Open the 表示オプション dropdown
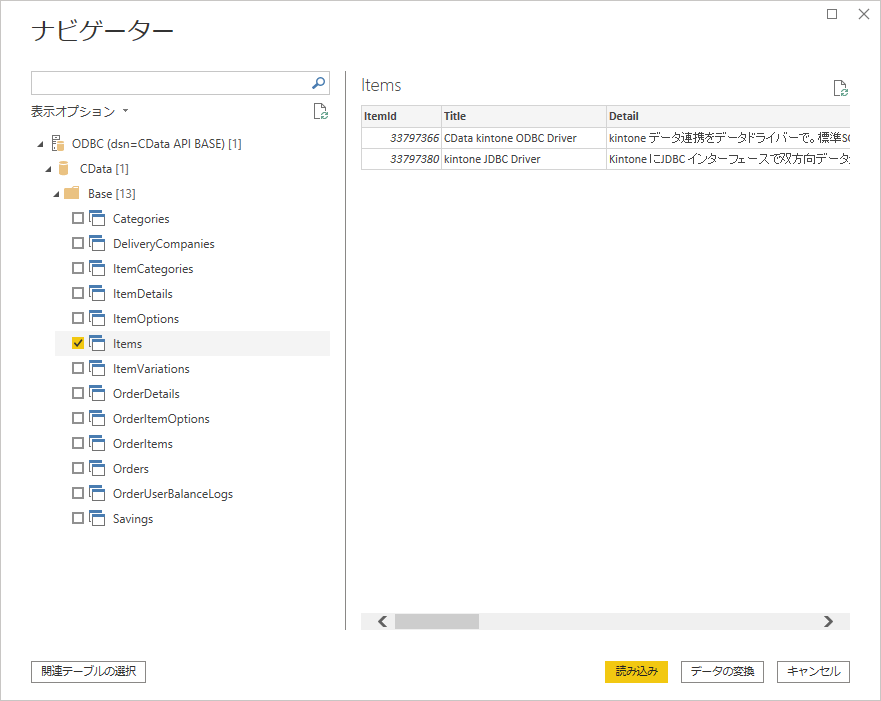Screen dimensions: 881x701 coord(79,111)
